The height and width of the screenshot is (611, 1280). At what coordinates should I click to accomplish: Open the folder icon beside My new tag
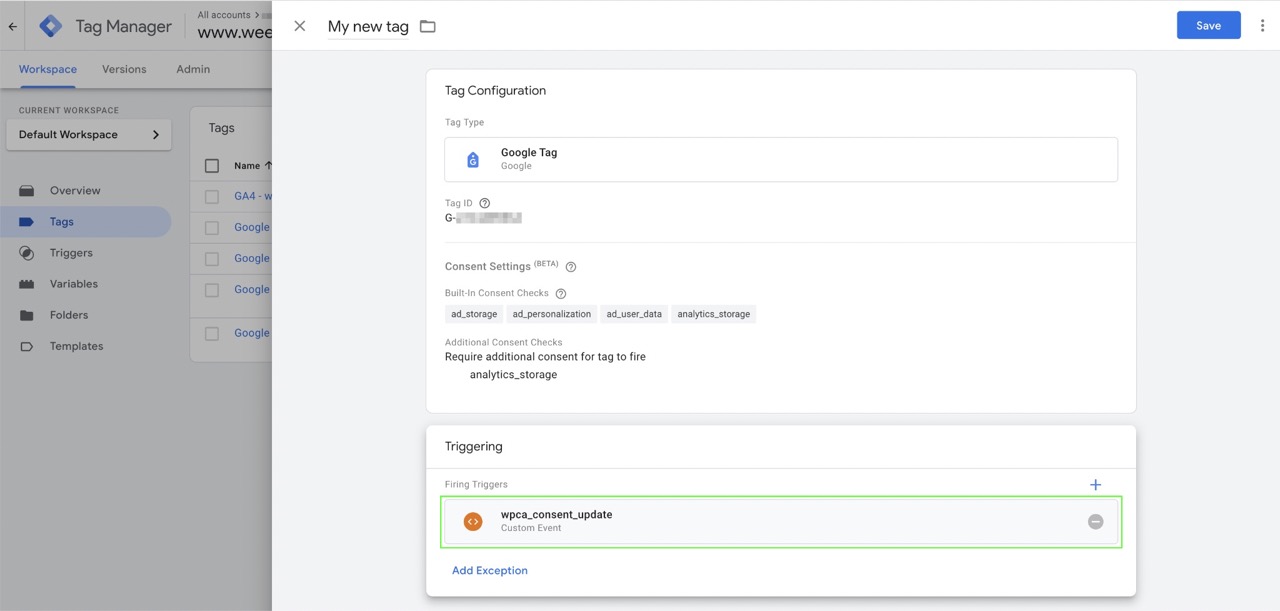point(428,26)
